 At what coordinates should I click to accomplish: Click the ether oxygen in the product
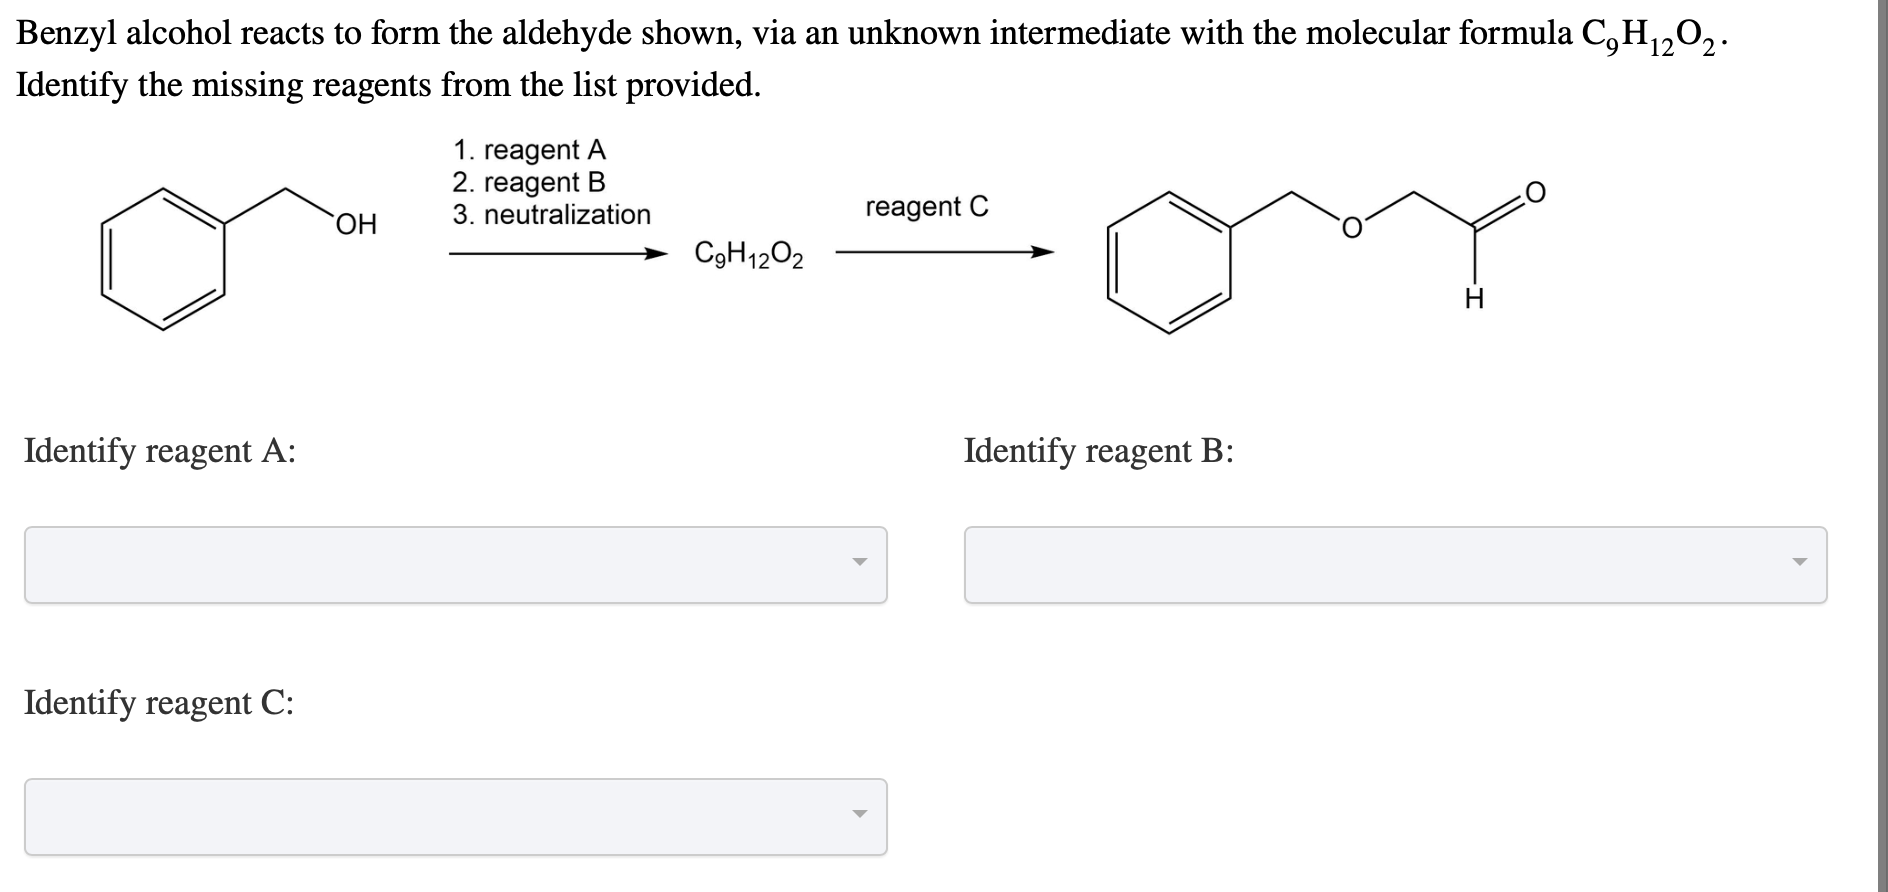click(1350, 227)
